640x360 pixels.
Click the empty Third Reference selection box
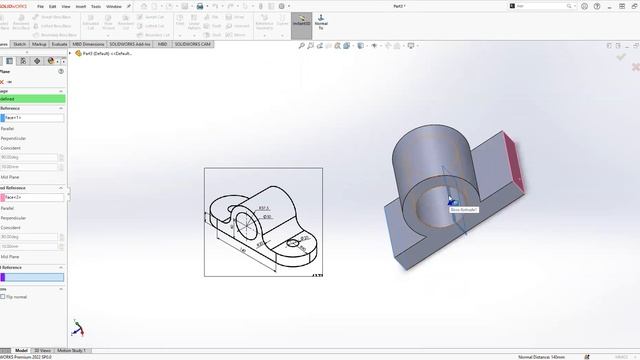tap(34, 278)
